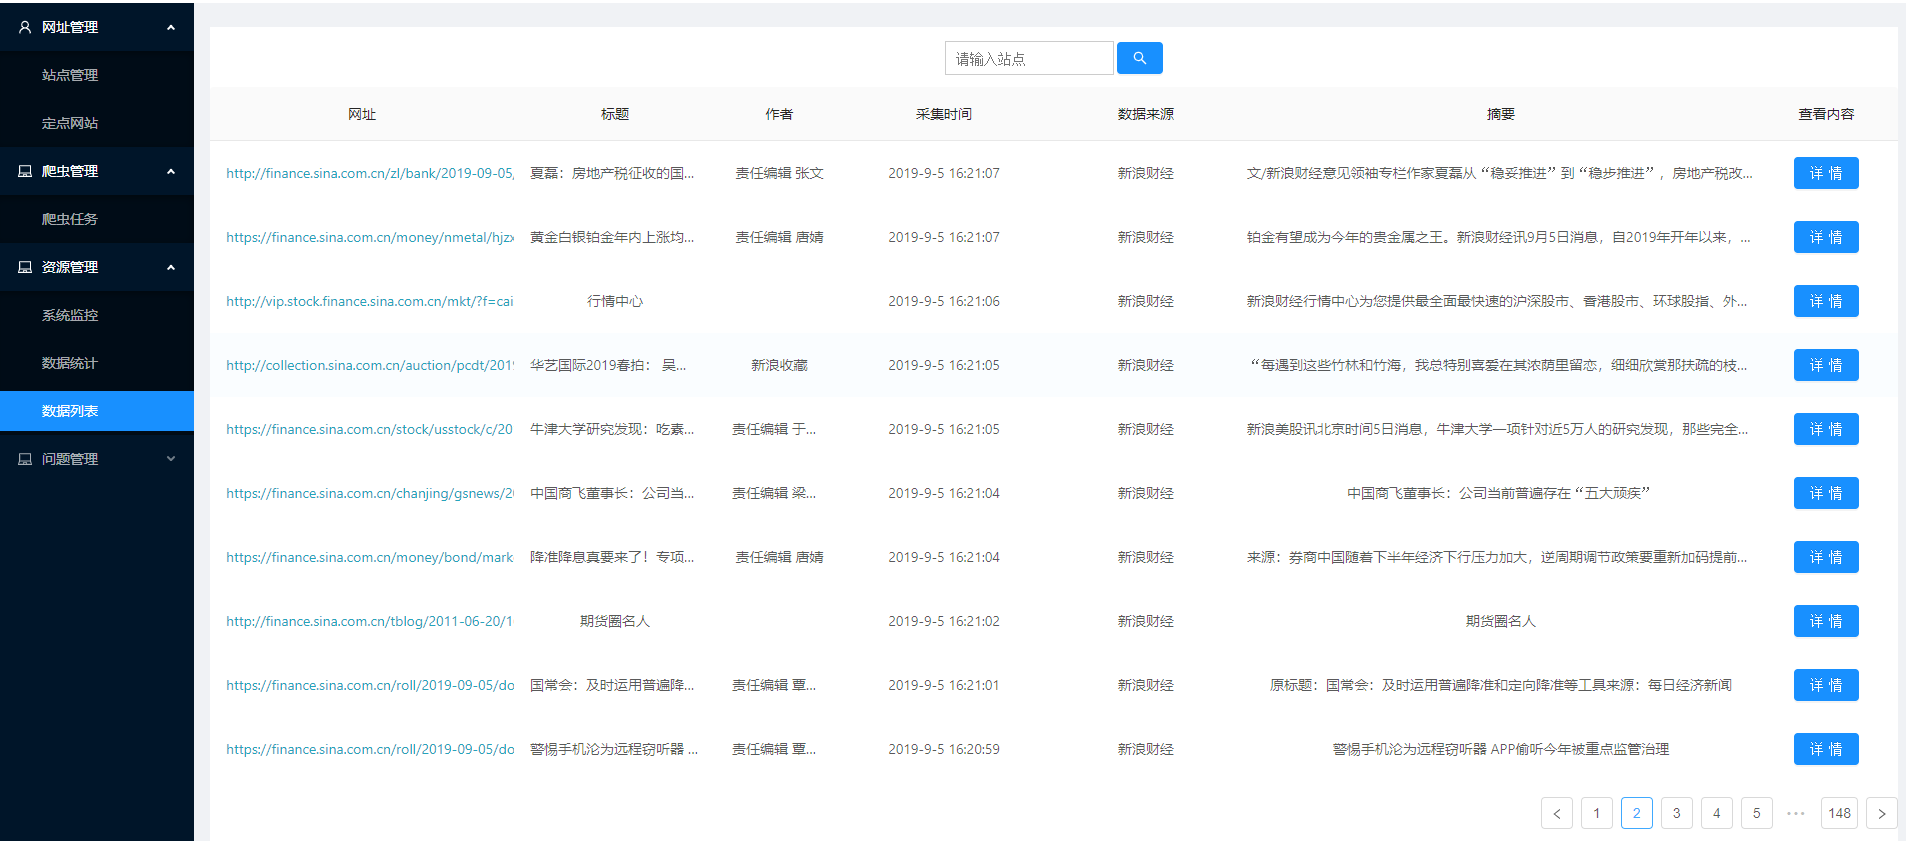Click the pagination ellipsis to jump pages
This screenshot has width=1906, height=841.
coord(1796,813)
